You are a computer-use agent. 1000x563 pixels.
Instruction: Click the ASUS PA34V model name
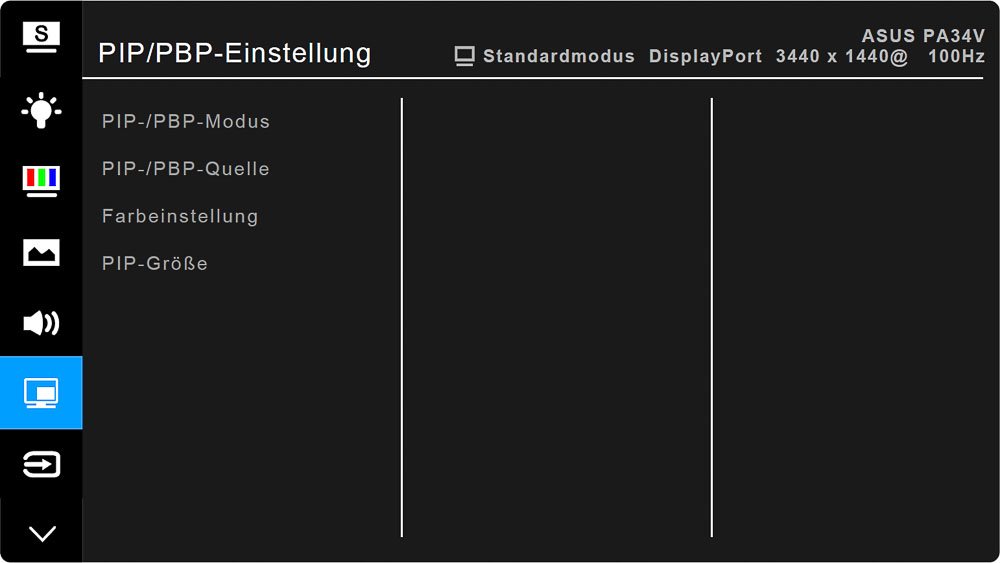click(x=923, y=36)
